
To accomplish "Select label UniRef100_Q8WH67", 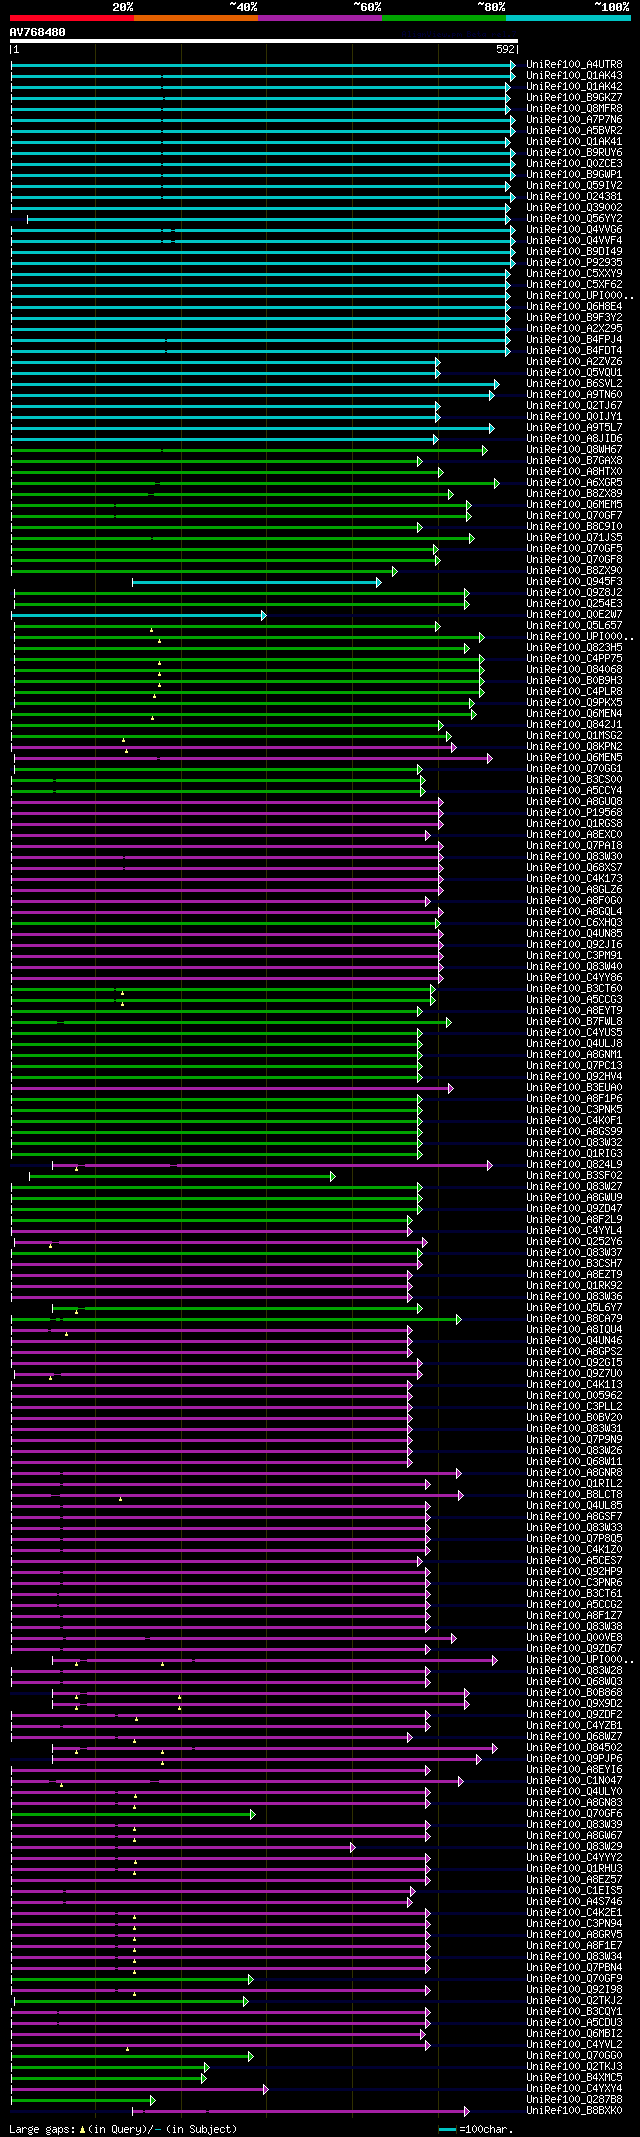I will point(574,450).
